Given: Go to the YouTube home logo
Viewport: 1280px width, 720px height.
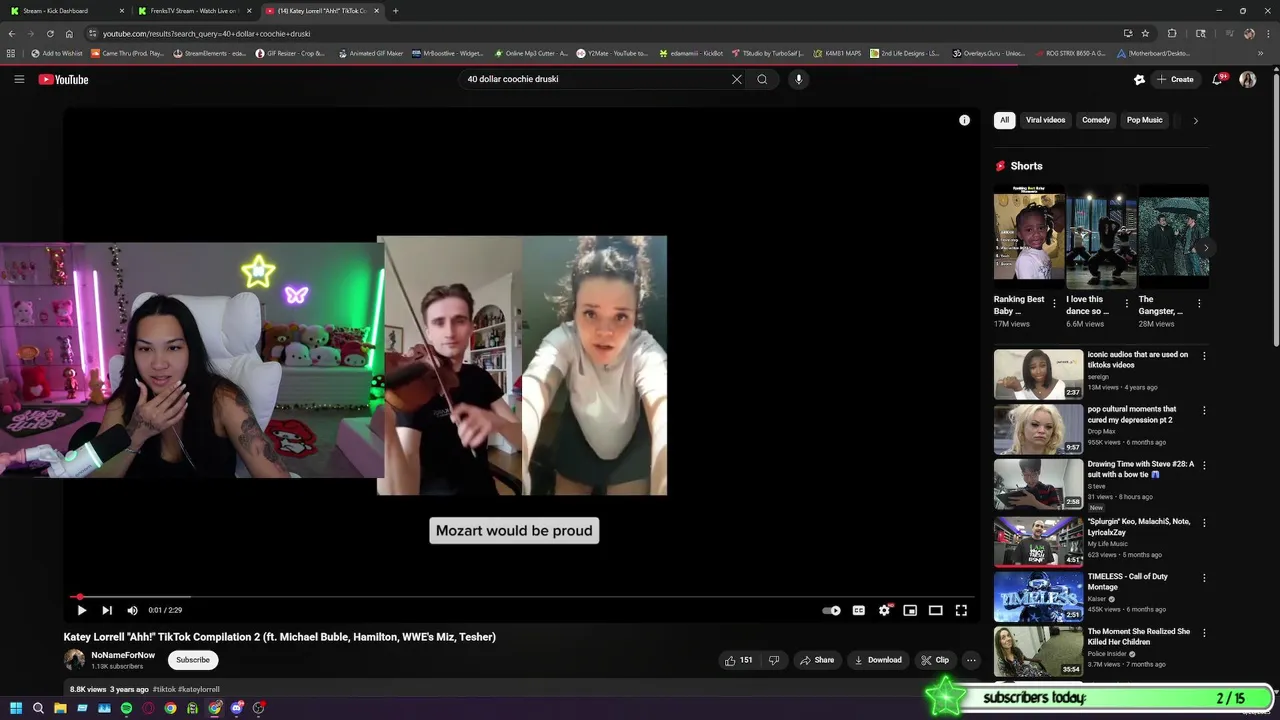Looking at the screenshot, I should [64, 79].
